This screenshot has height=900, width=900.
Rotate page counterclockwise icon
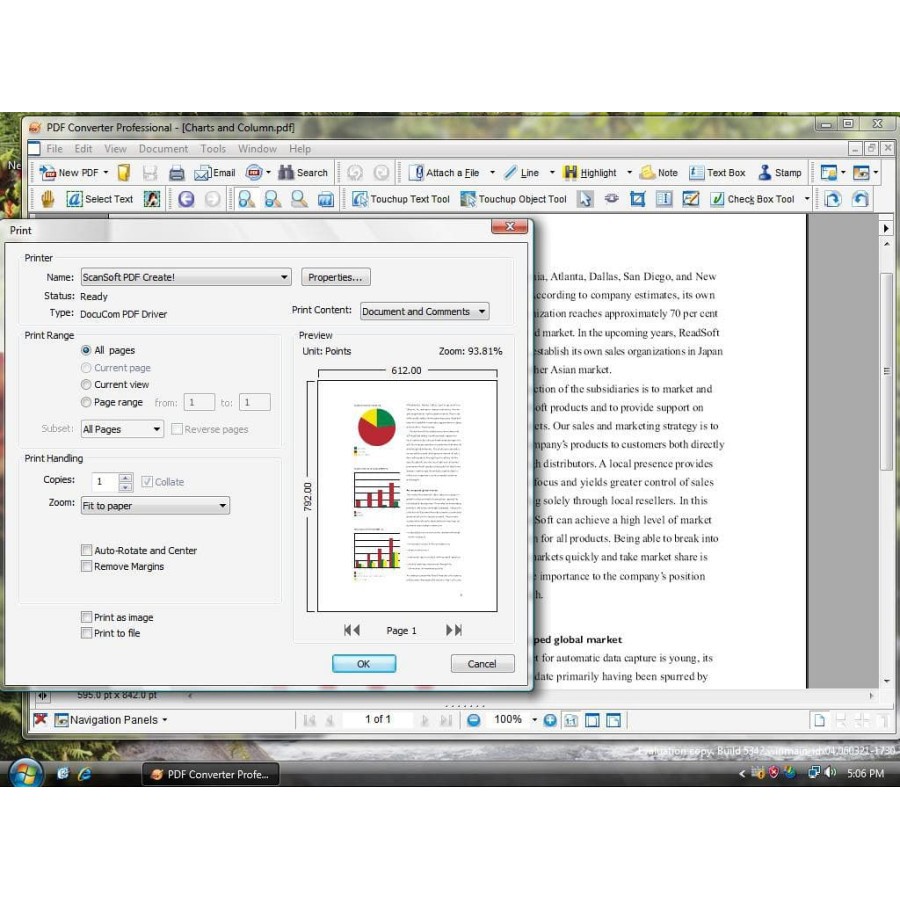click(x=859, y=199)
